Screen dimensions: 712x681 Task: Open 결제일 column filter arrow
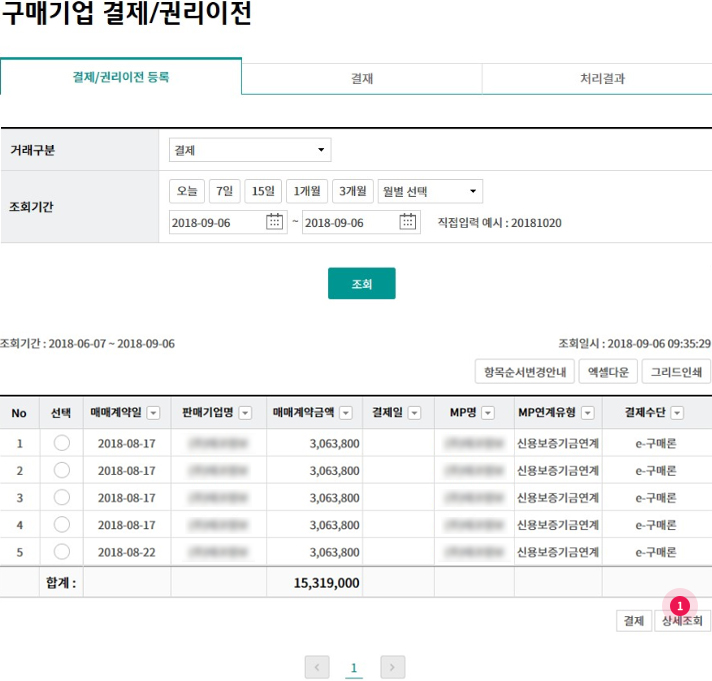click(414, 413)
